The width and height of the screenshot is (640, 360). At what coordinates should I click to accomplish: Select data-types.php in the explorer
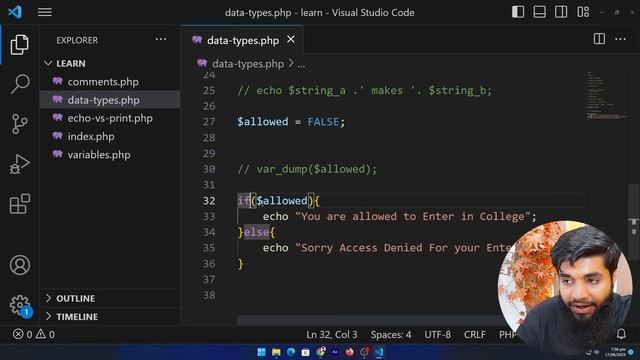[110, 100]
